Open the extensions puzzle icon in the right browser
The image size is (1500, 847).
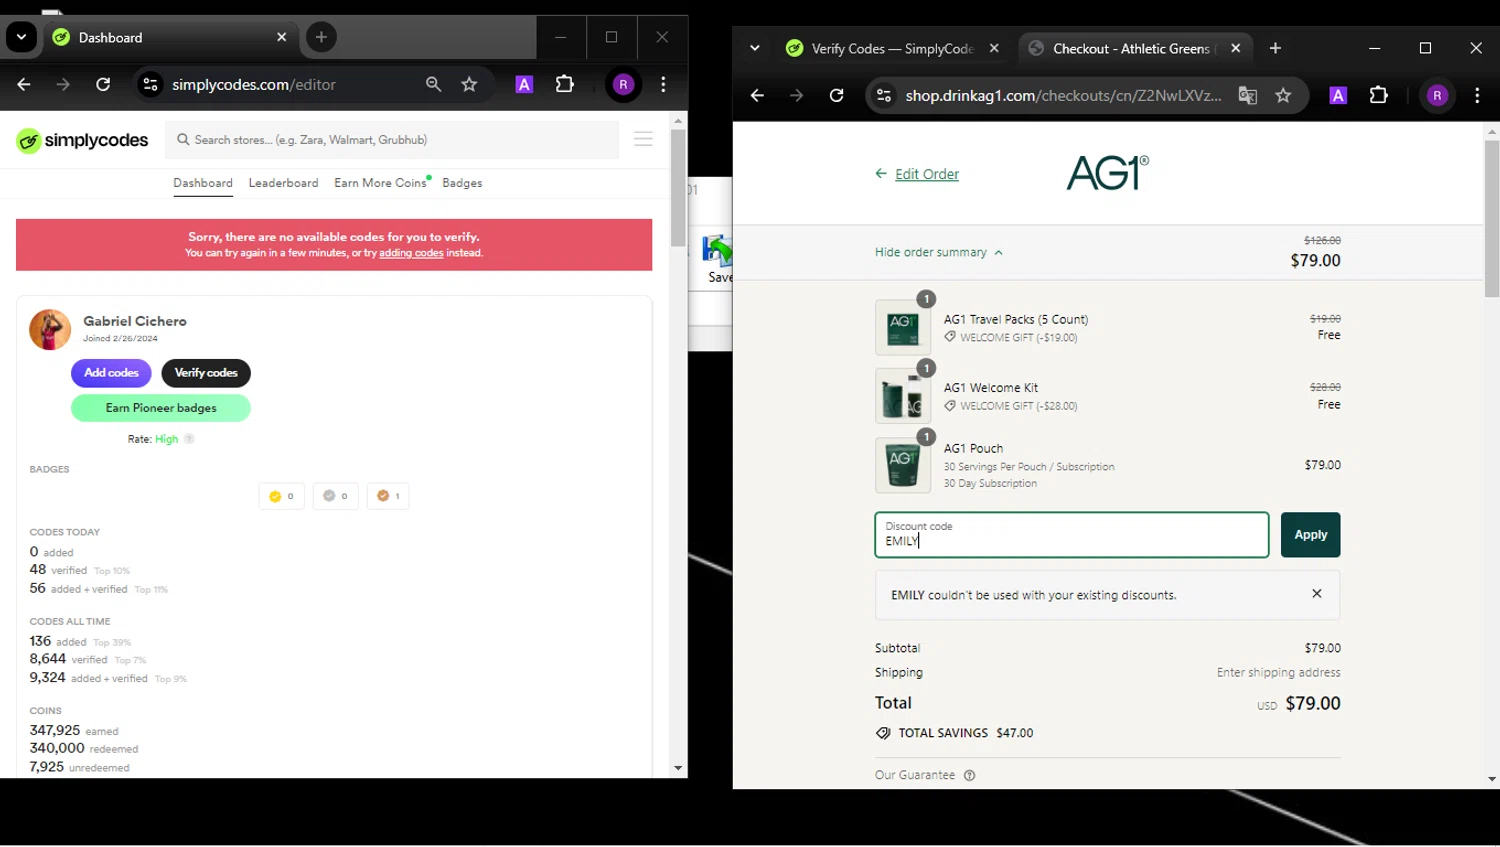coord(1378,96)
